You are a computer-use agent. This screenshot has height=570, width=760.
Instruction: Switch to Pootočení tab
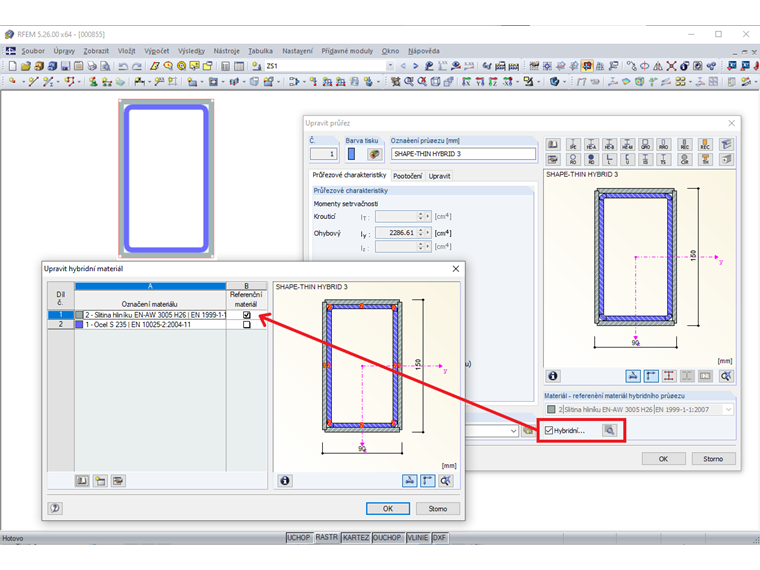point(407,176)
